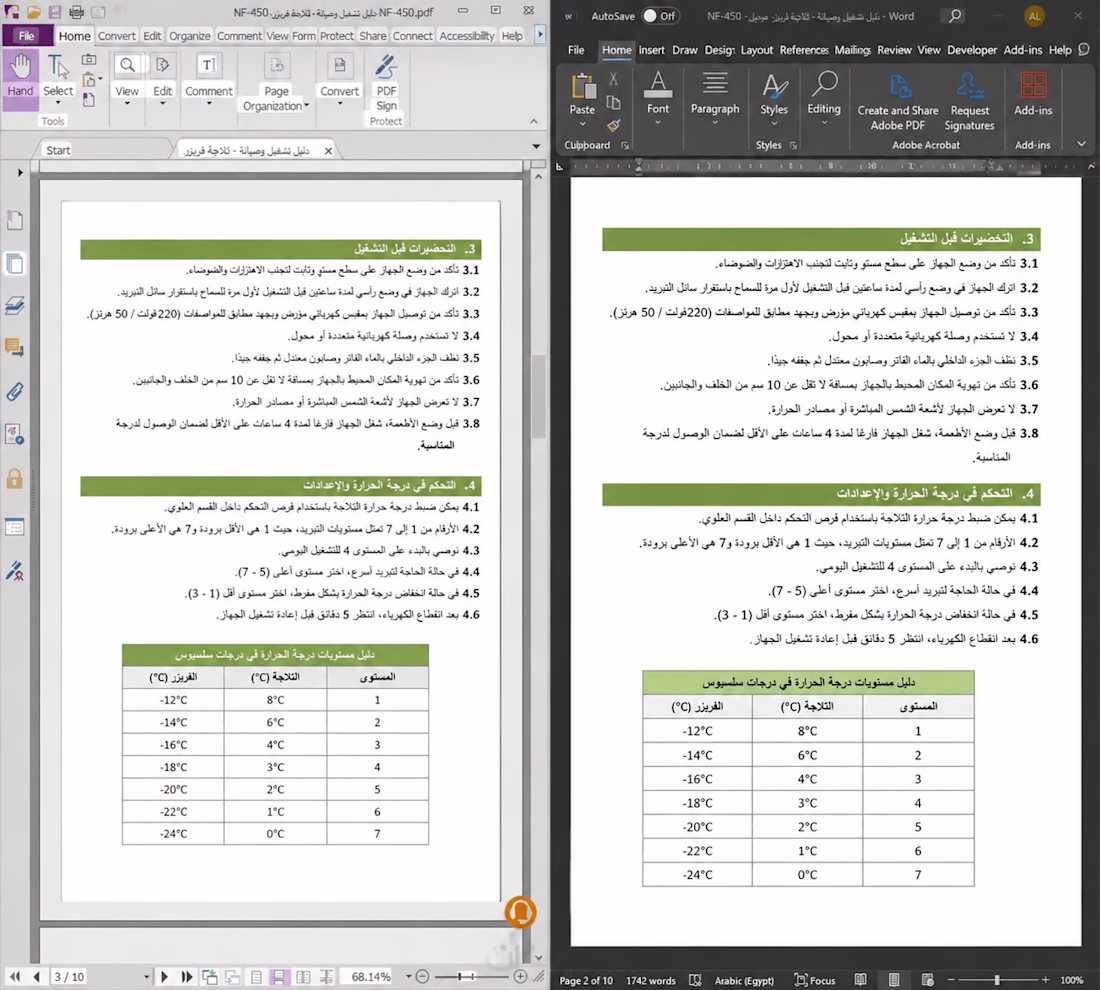
Task: Click PDF zoom out minus button
Action: pyautogui.click(x=422, y=976)
